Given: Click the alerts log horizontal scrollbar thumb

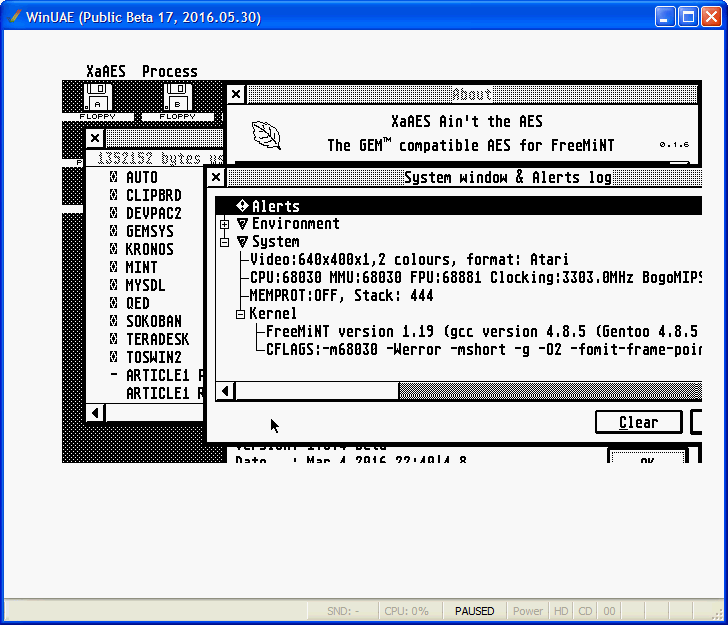Looking at the screenshot, I should 318,391.
